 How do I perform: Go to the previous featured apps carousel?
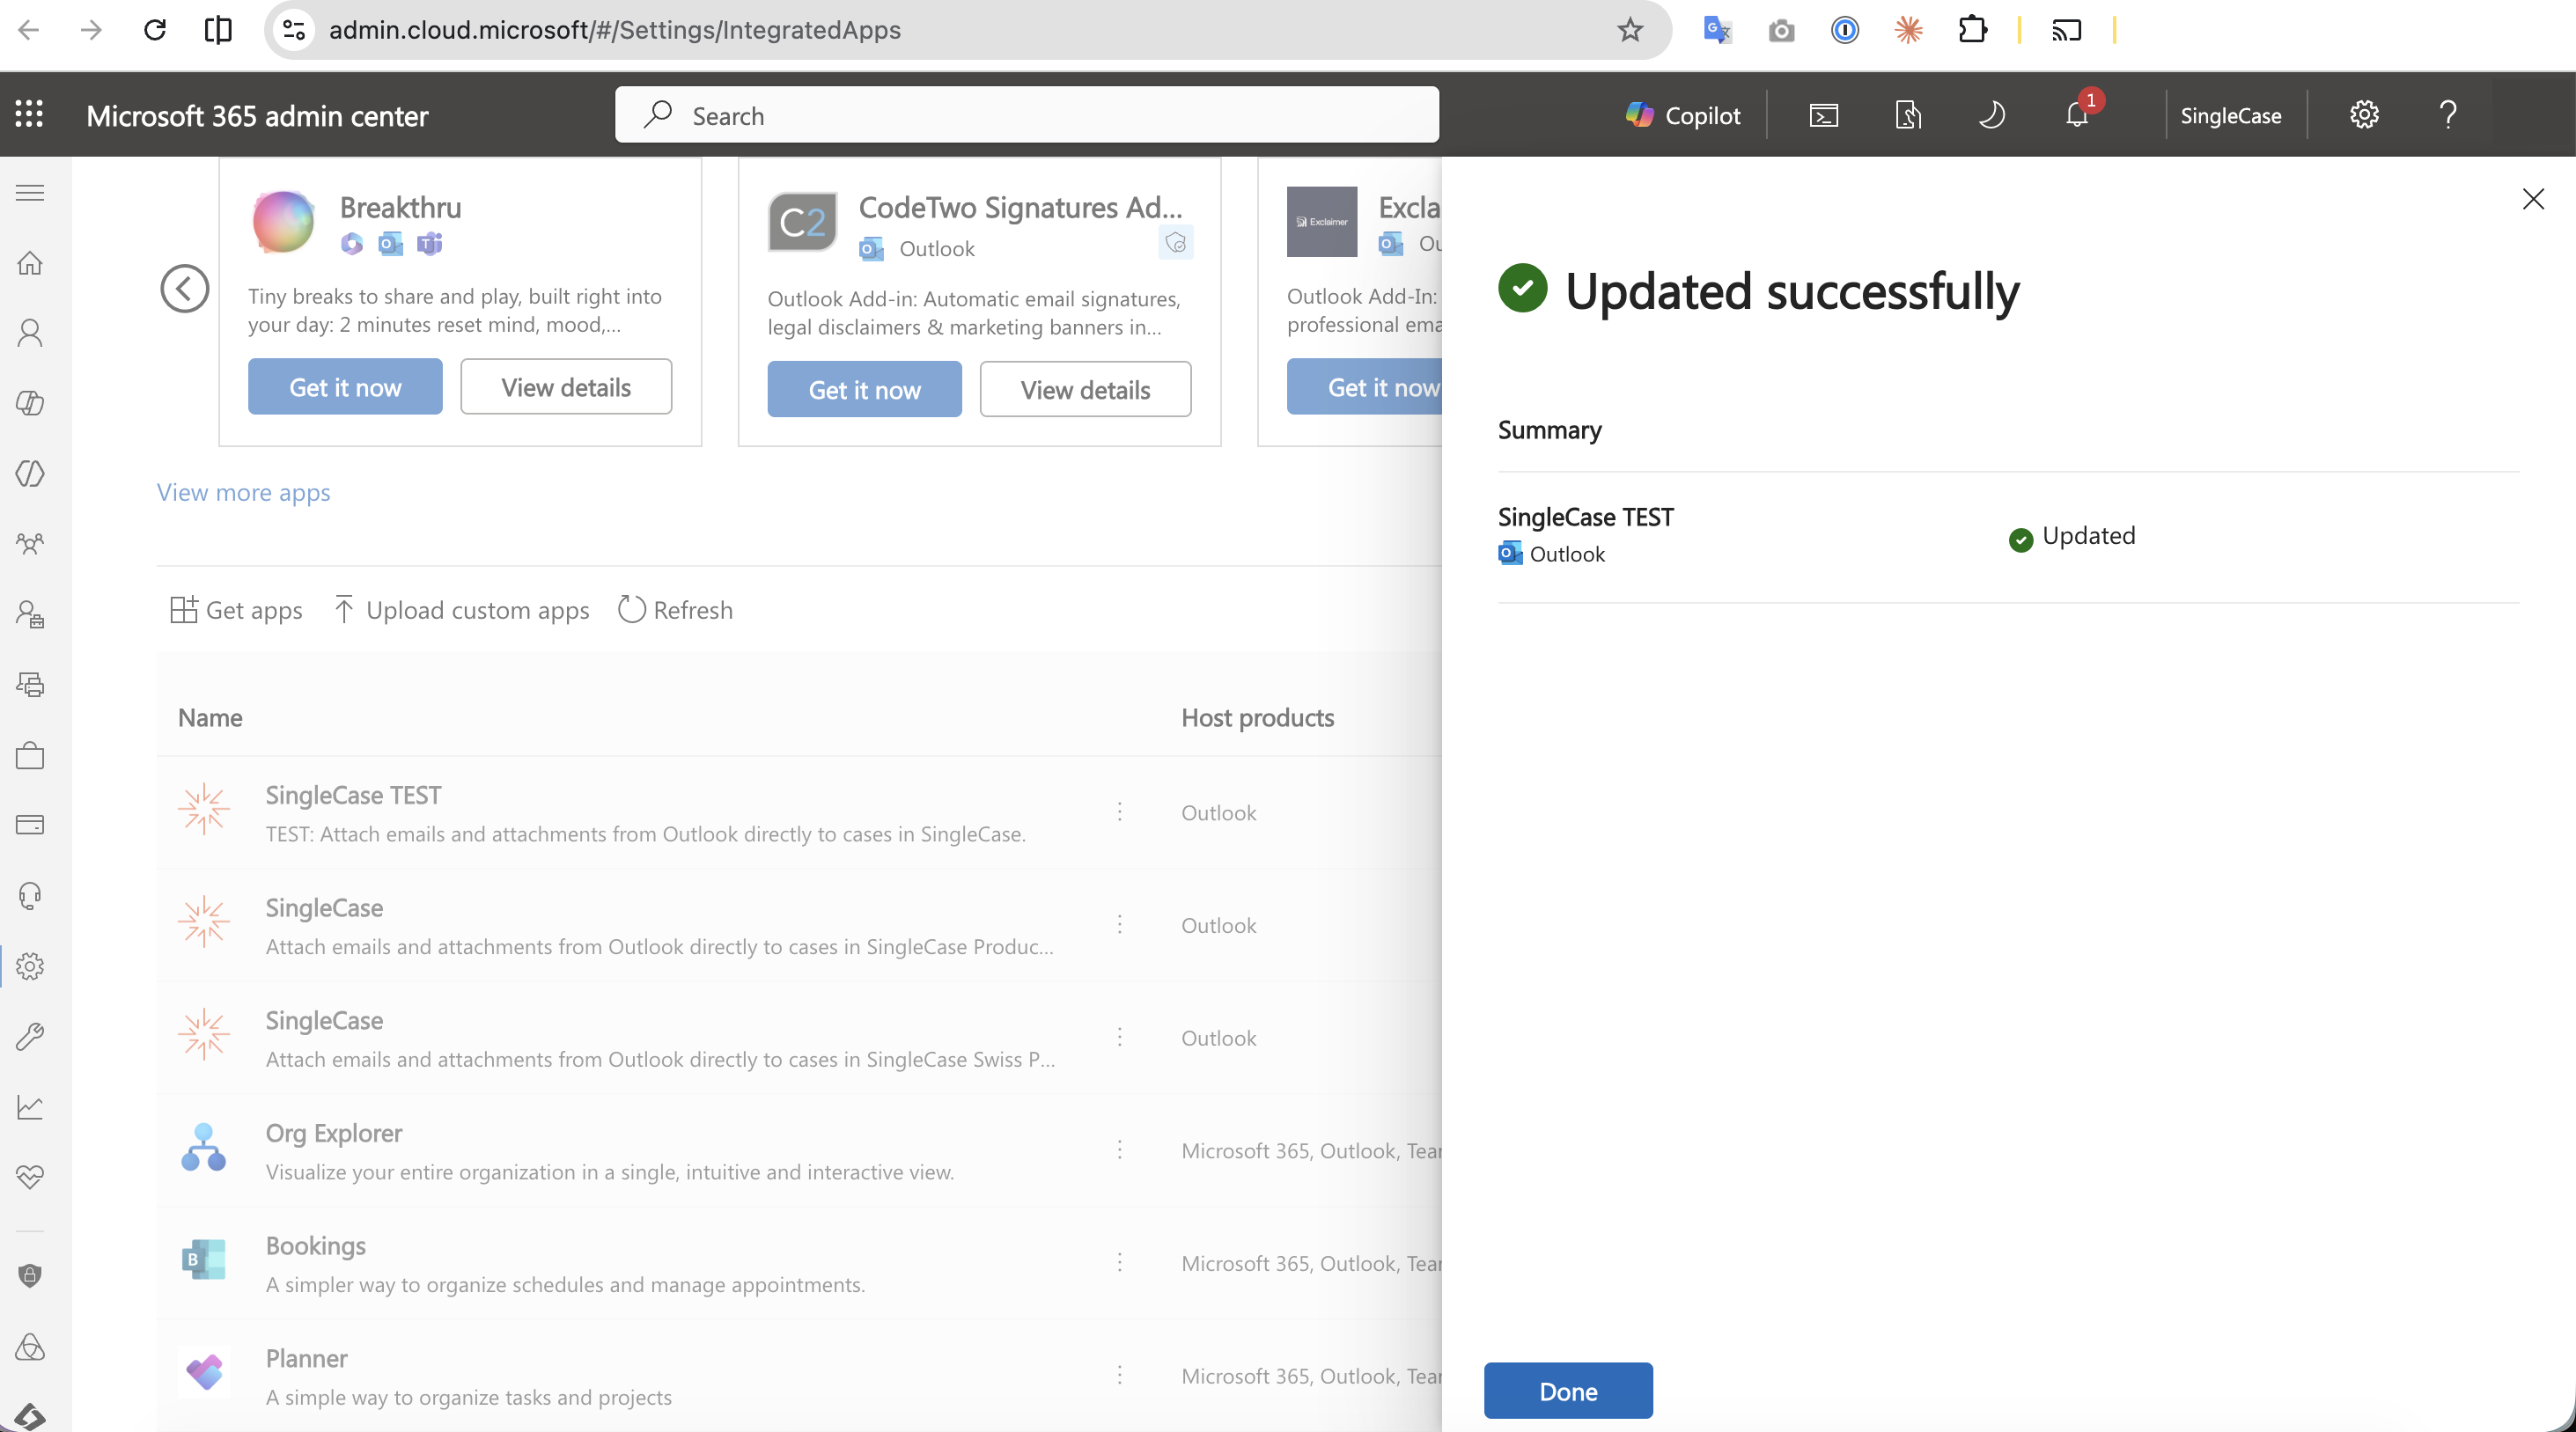185,289
